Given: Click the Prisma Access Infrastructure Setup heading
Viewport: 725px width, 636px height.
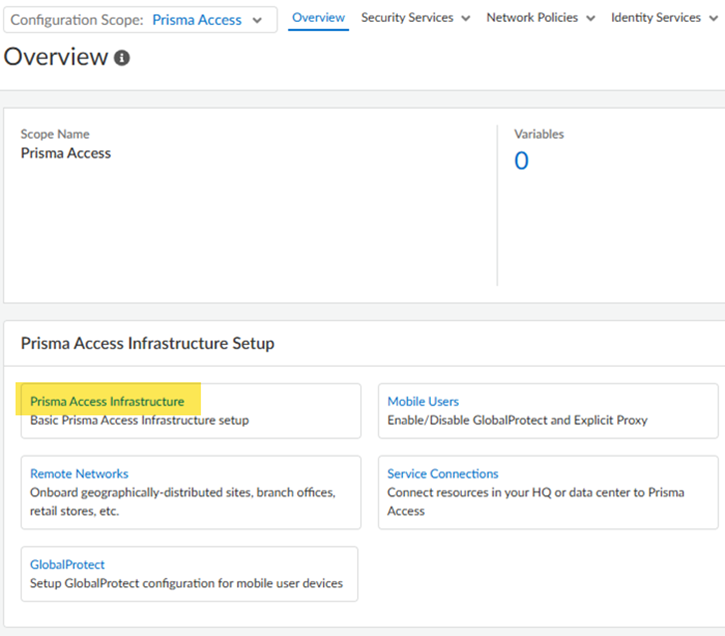Looking at the screenshot, I should (x=147, y=344).
